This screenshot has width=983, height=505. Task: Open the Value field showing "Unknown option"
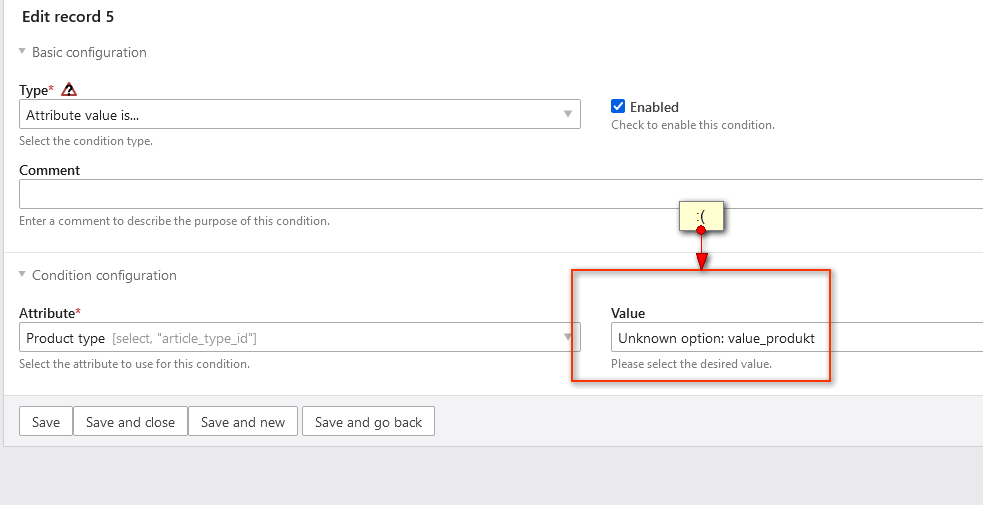coord(790,338)
